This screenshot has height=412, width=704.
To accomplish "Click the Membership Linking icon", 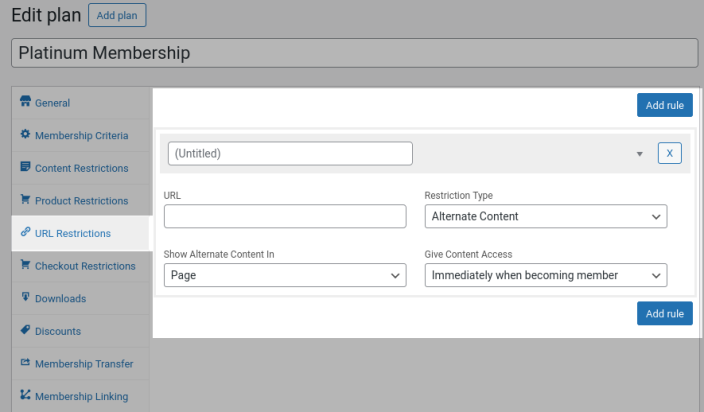I will [25, 395].
